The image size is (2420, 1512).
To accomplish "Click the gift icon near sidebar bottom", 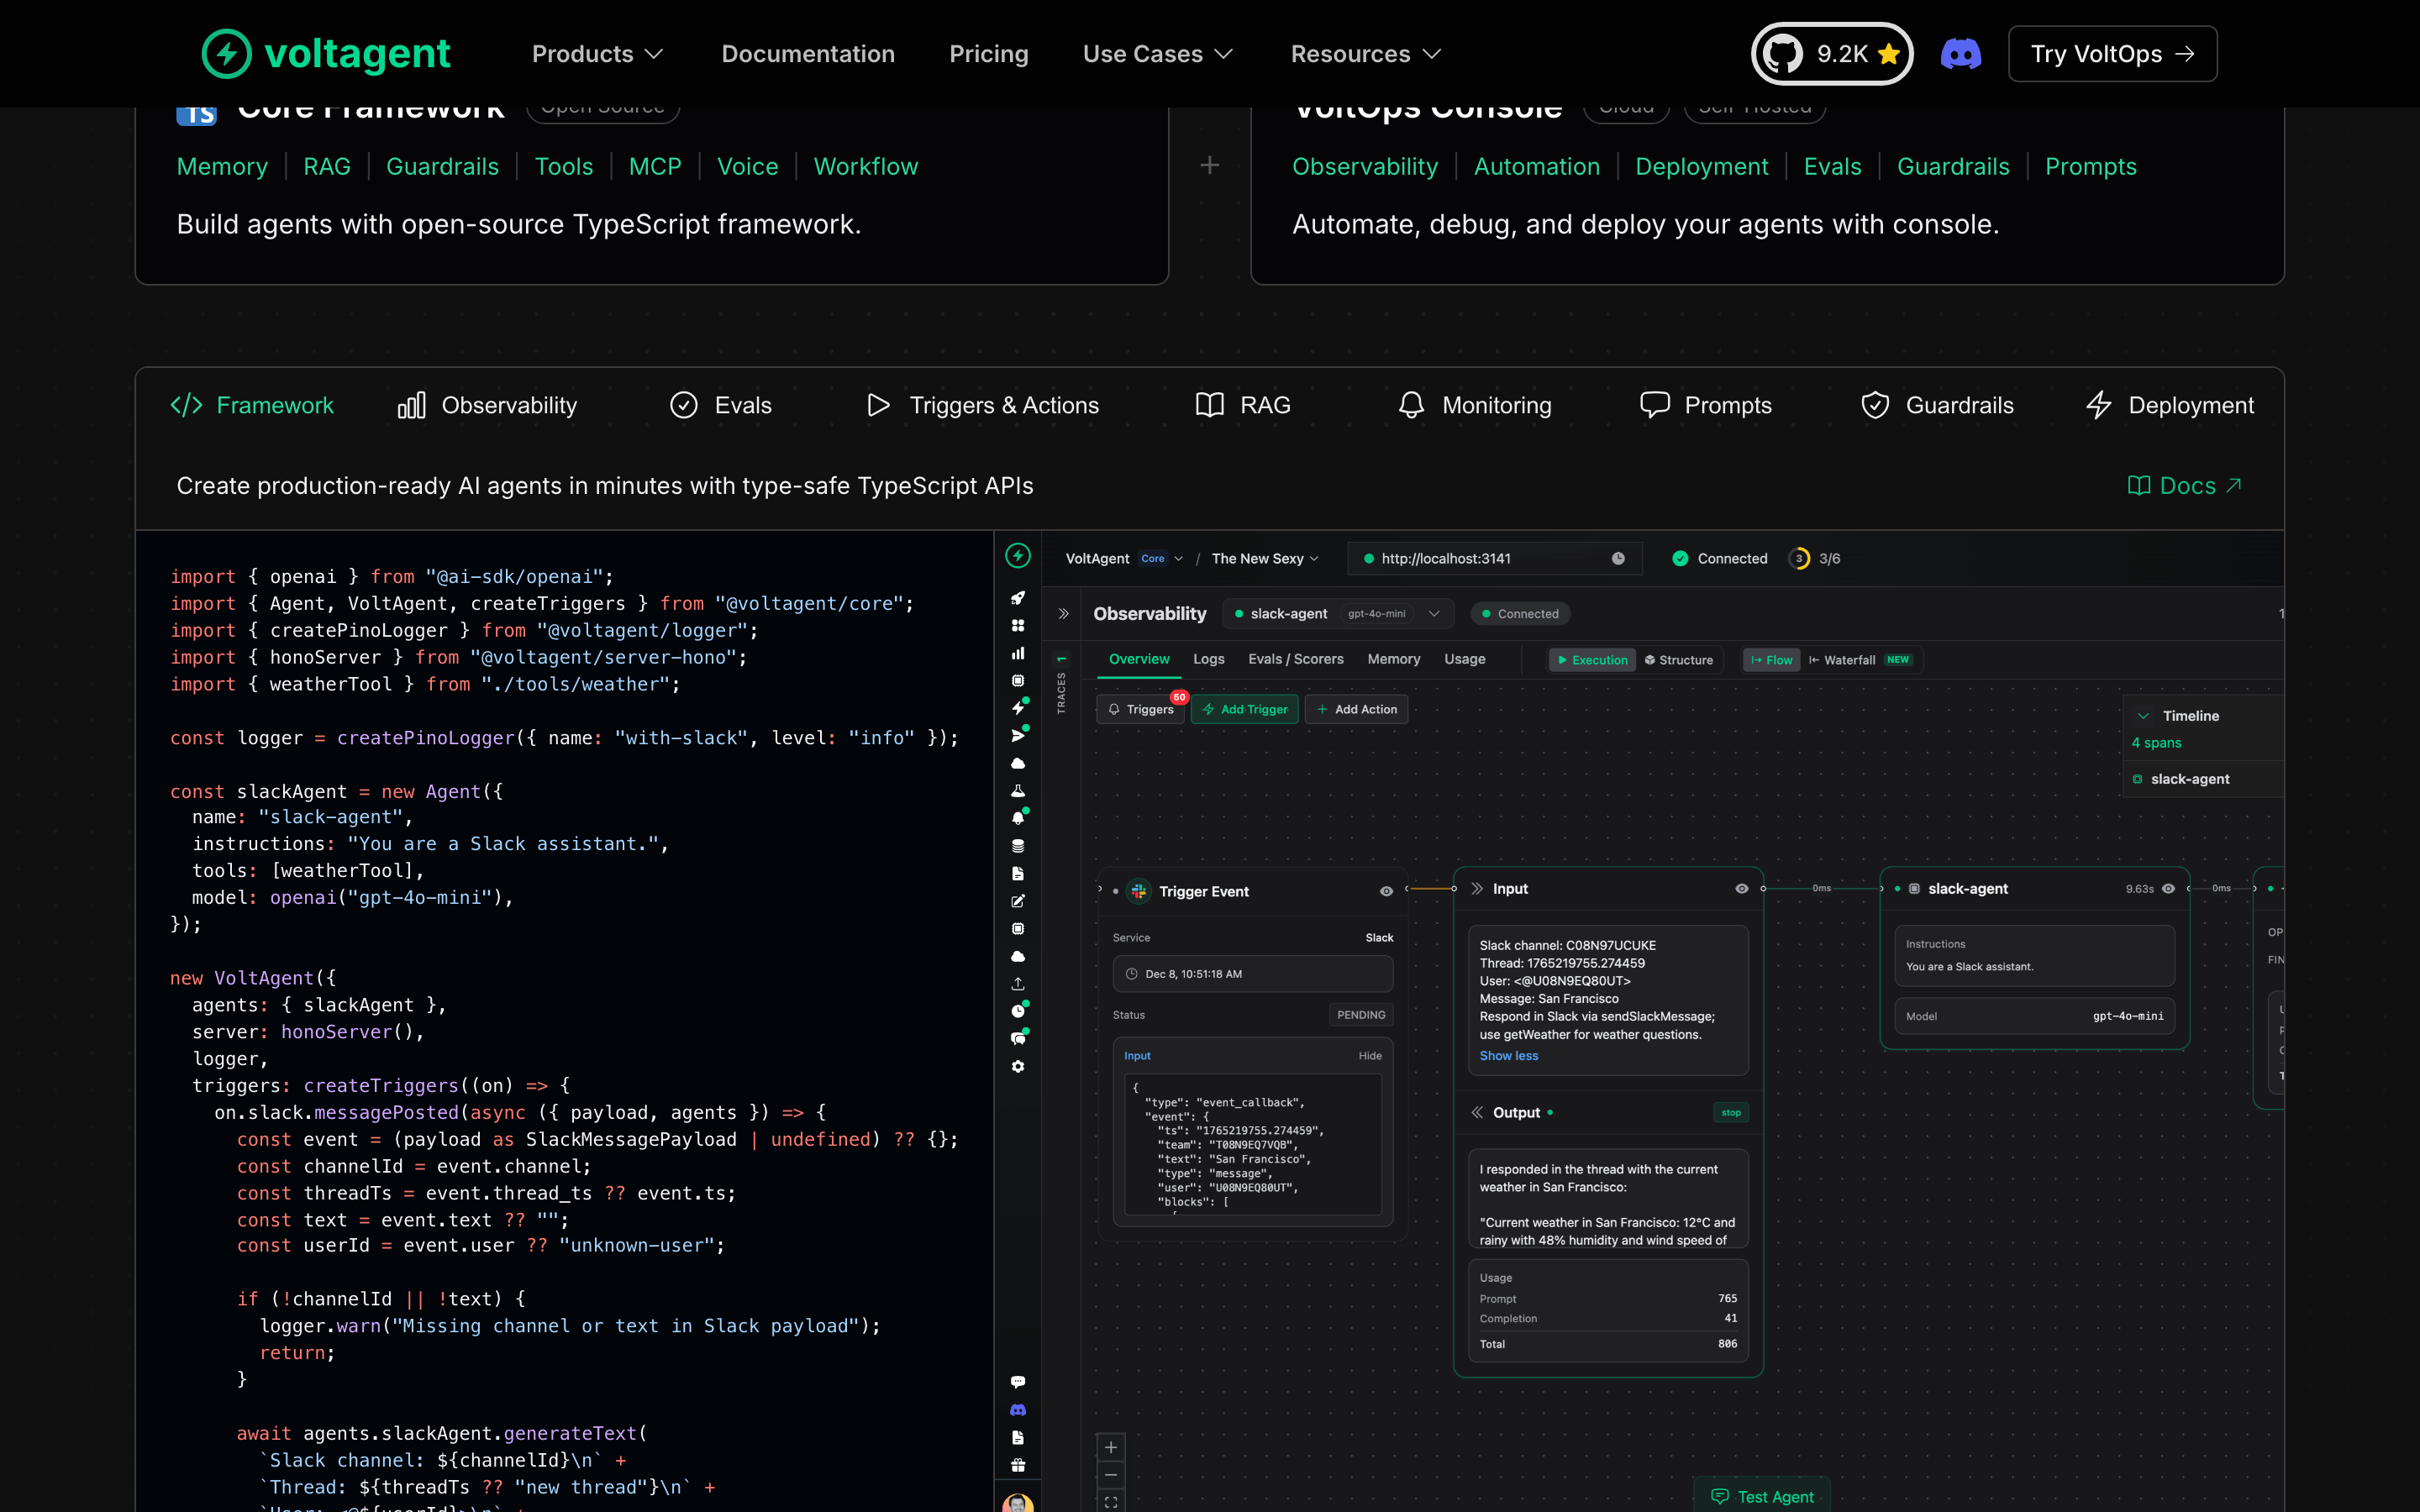I will tap(1018, 1465).
